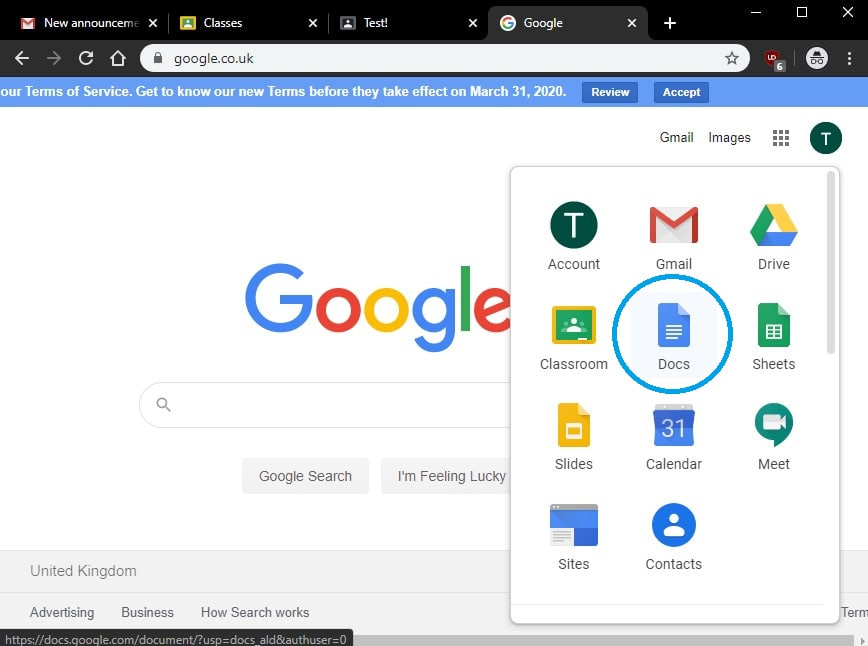This screenshot has width=868, height=646.
Task: Open Google Contacts
Action: point(673,535)
